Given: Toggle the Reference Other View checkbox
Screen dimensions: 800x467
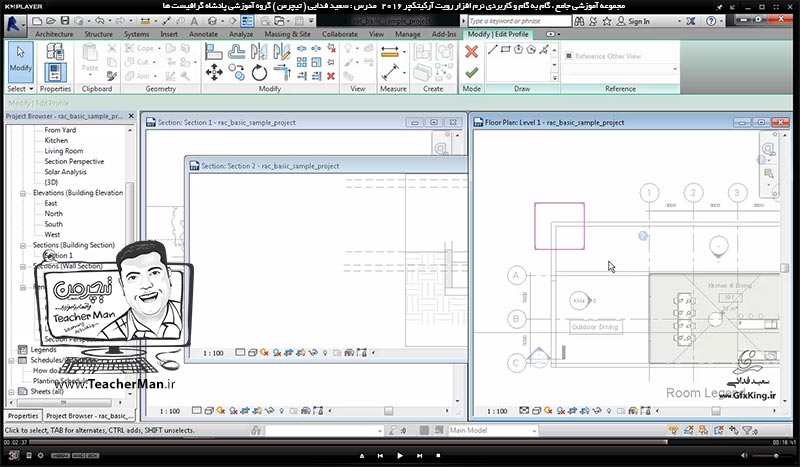Looking at the screenshot, I should [x=569, y=56].
